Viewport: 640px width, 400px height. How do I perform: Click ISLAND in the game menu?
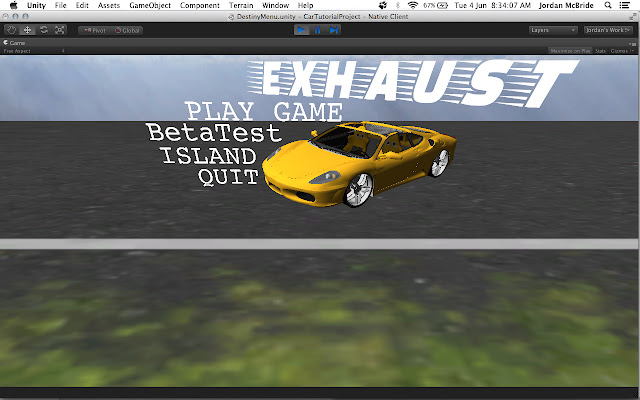(x=208, y=156)
